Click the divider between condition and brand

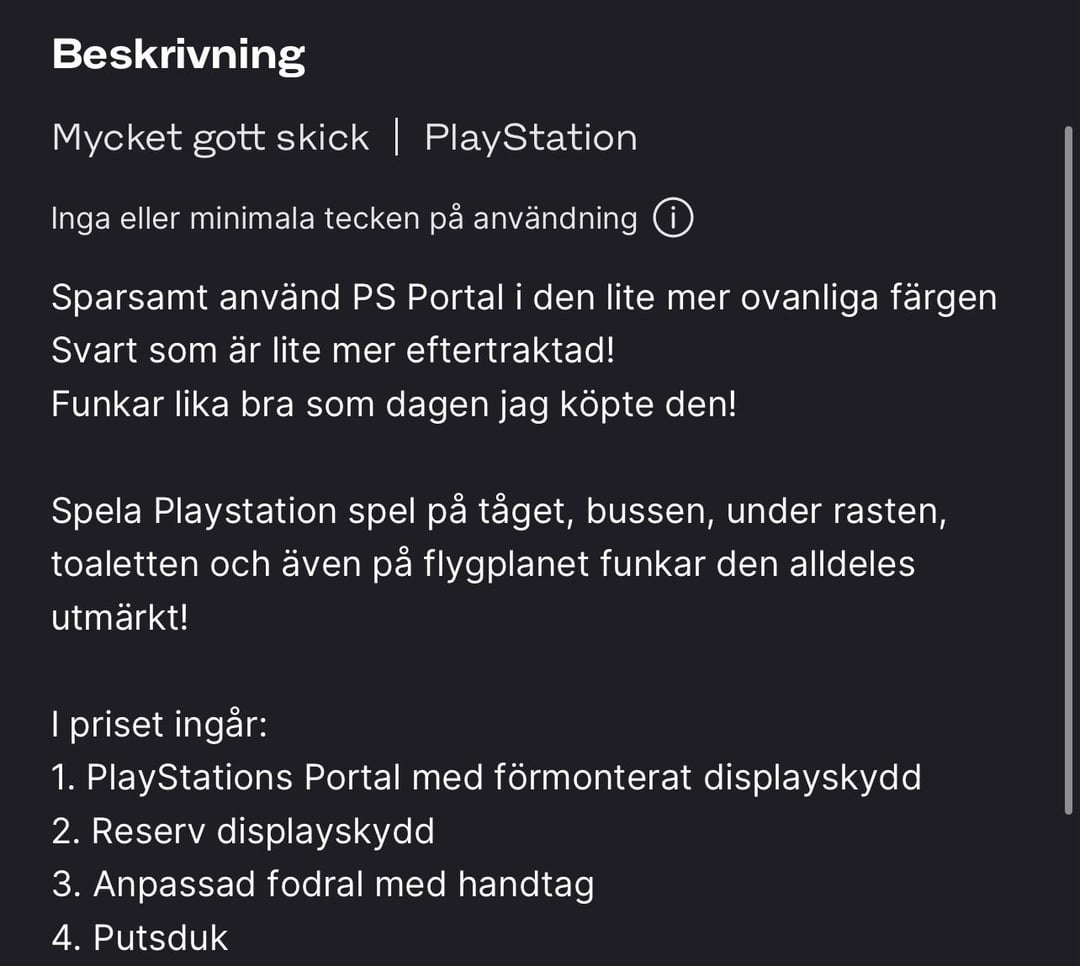pos(397,138)
